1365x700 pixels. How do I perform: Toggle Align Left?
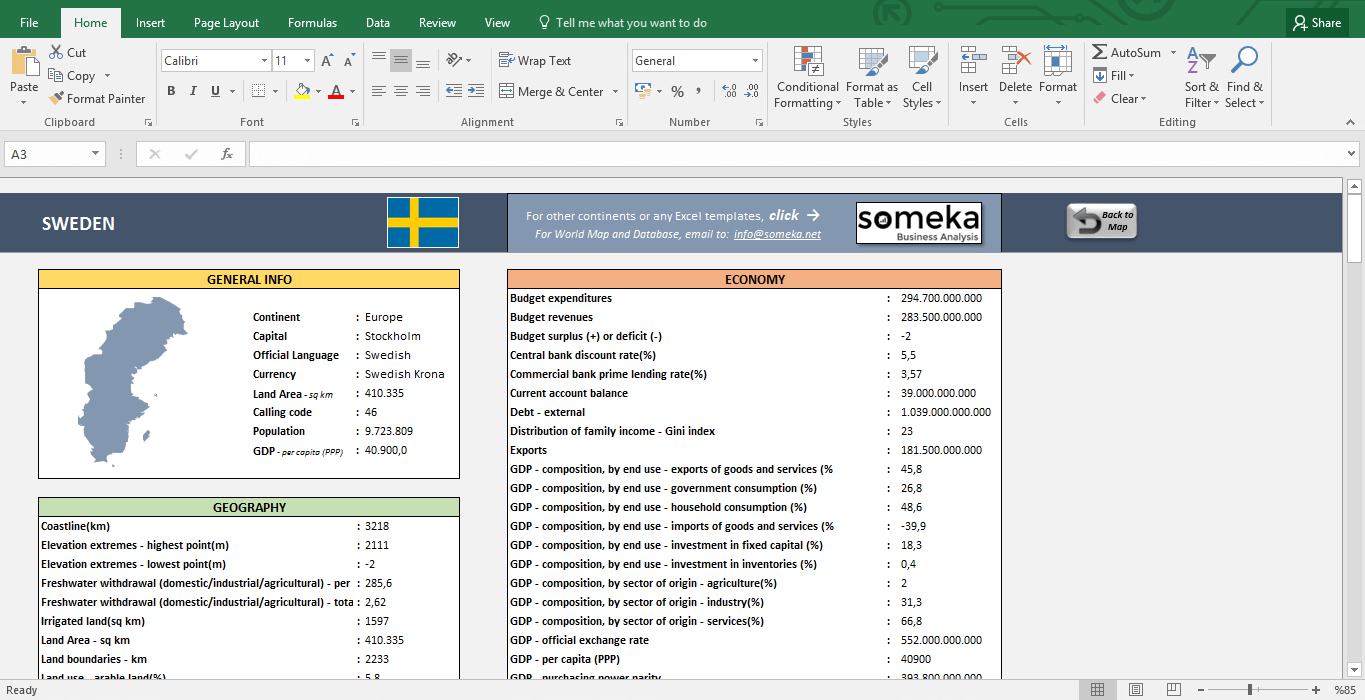[379, 91]
